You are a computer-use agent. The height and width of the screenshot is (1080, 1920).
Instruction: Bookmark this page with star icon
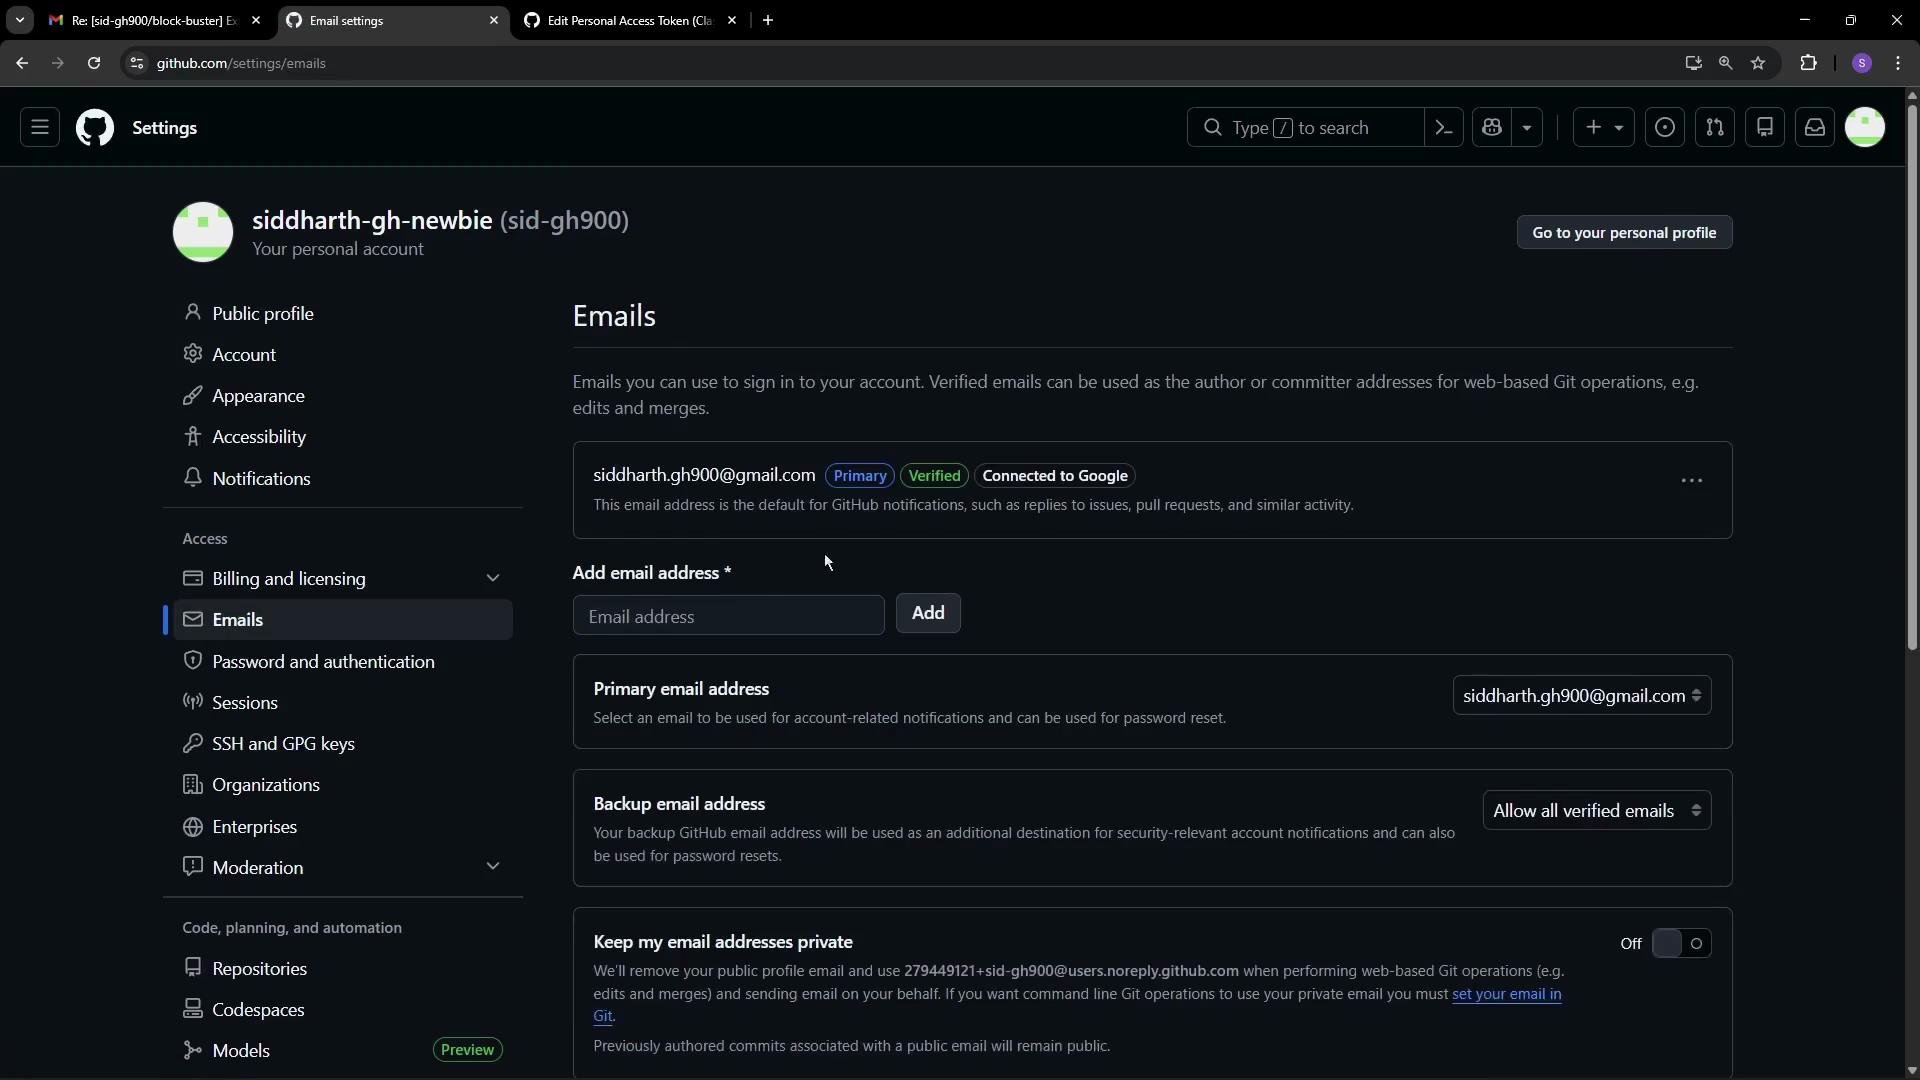point(1758,63)
